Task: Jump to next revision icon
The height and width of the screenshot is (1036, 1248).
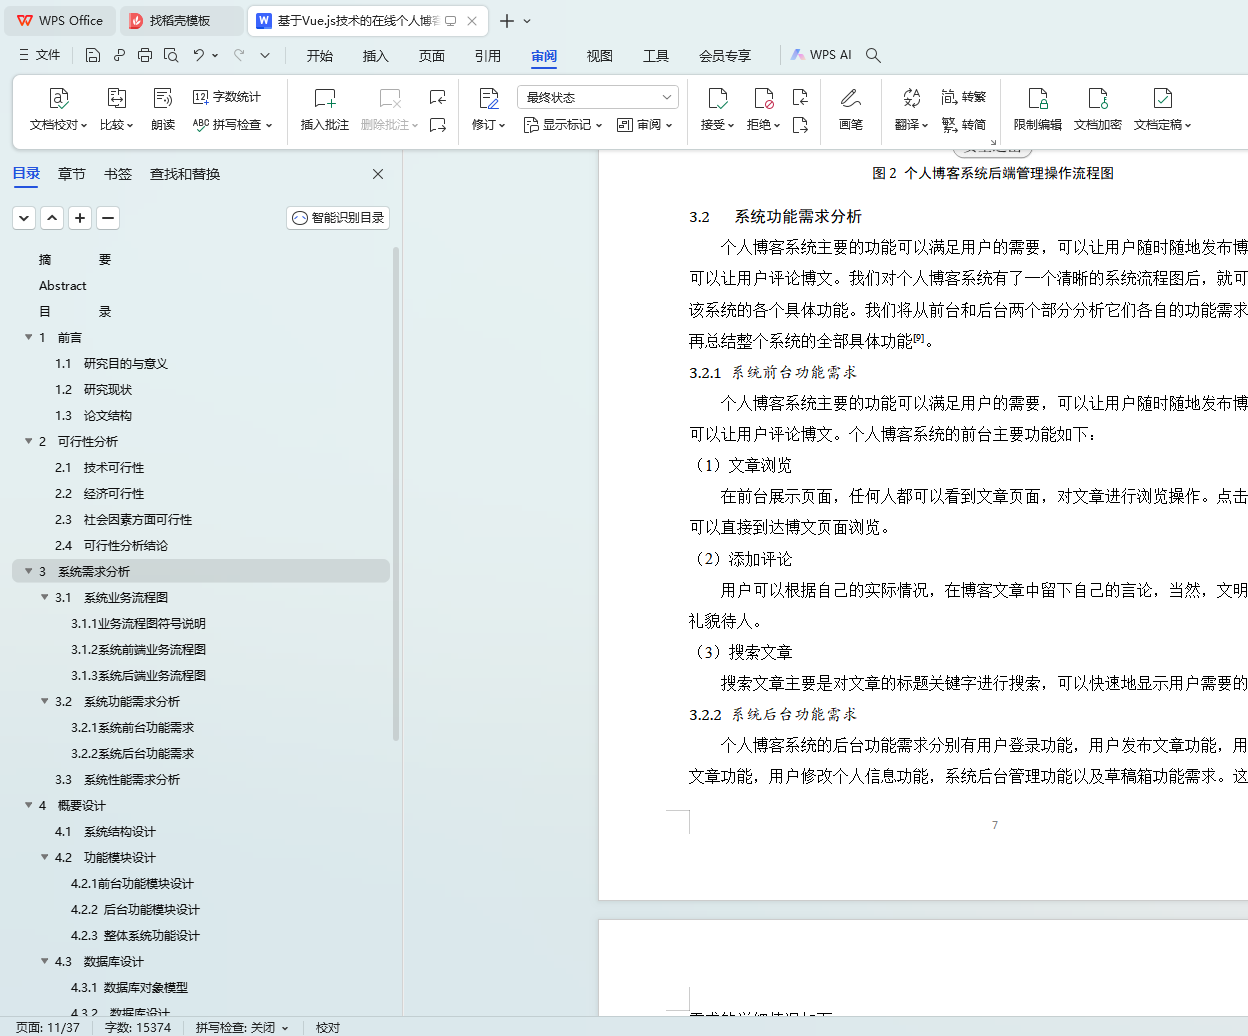Action: coord(800,125)
